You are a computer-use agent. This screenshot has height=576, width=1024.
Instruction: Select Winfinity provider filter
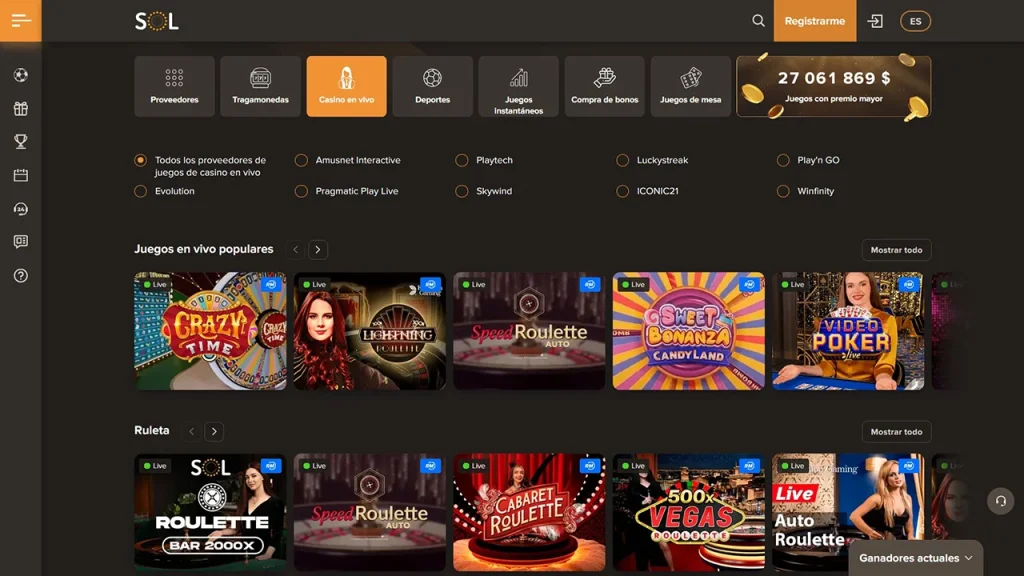point(783,191)
